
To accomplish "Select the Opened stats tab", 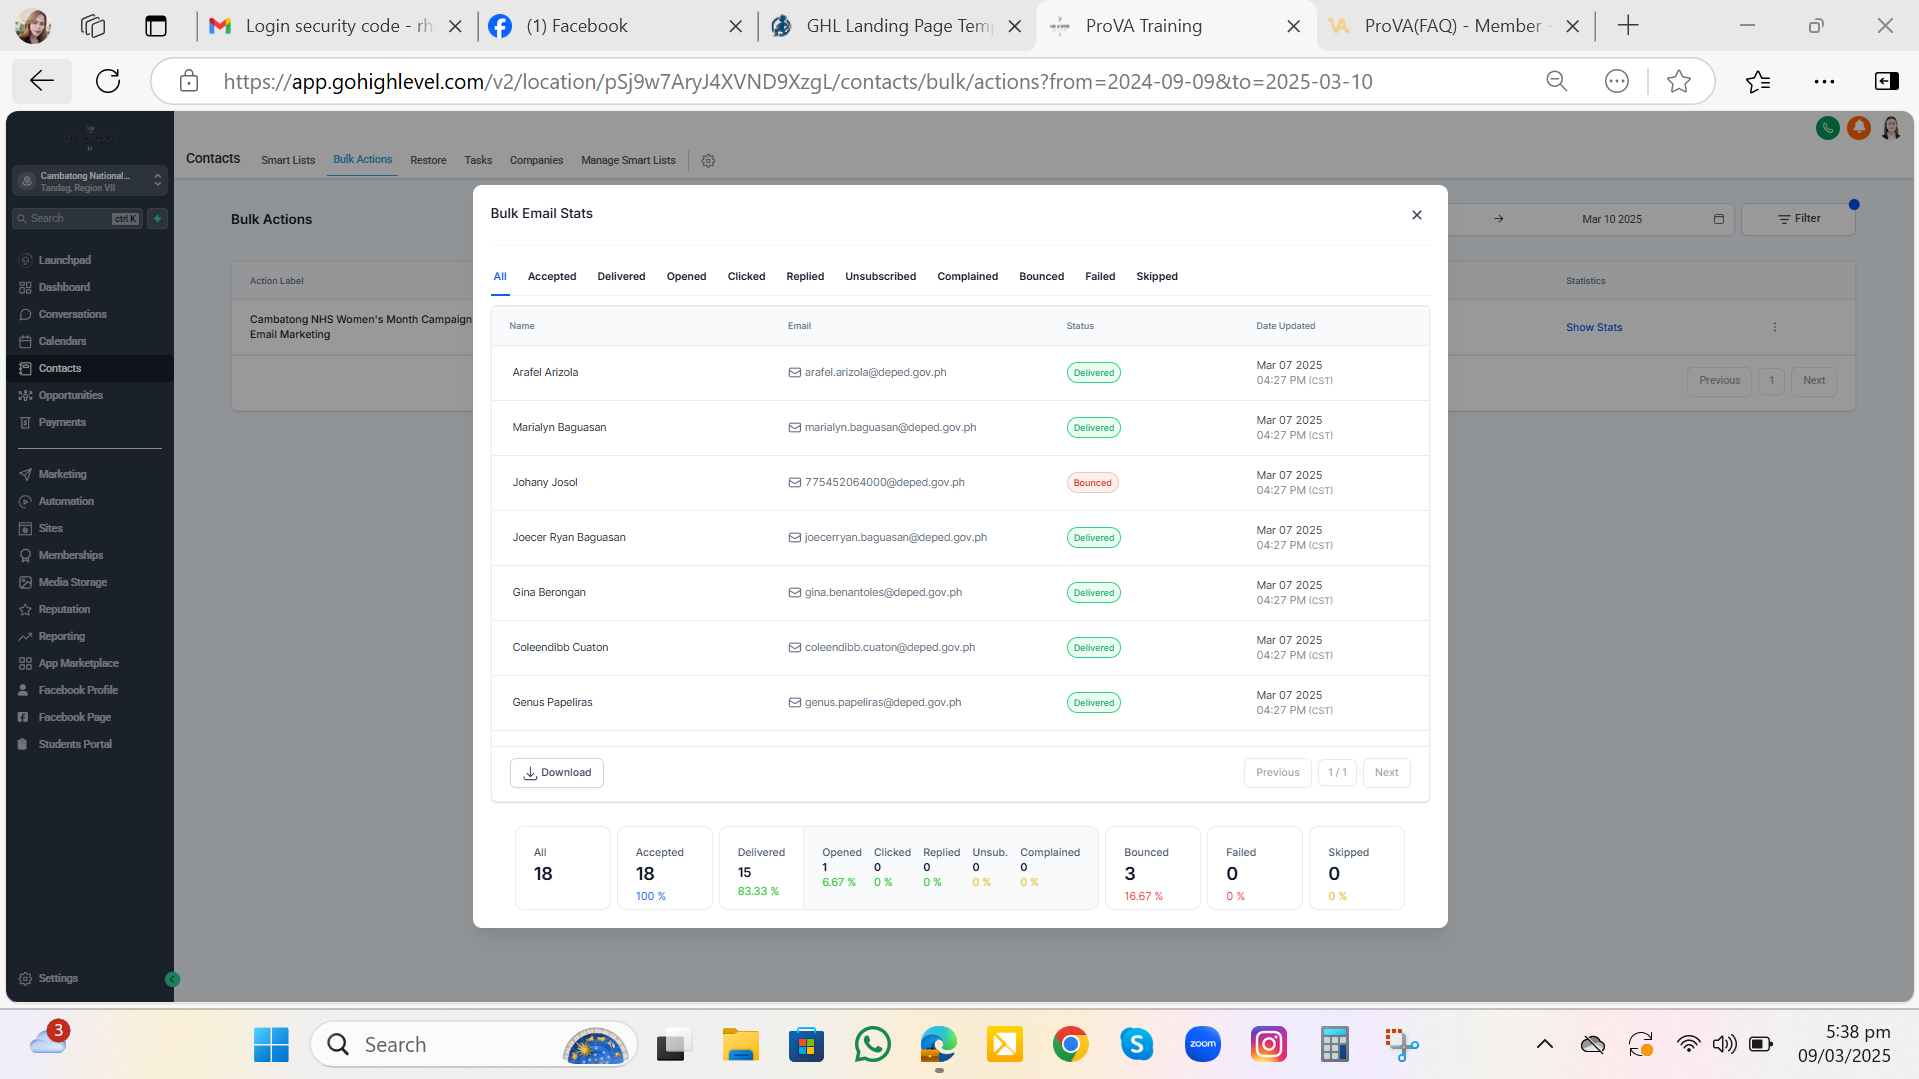I will pos(686,277).
